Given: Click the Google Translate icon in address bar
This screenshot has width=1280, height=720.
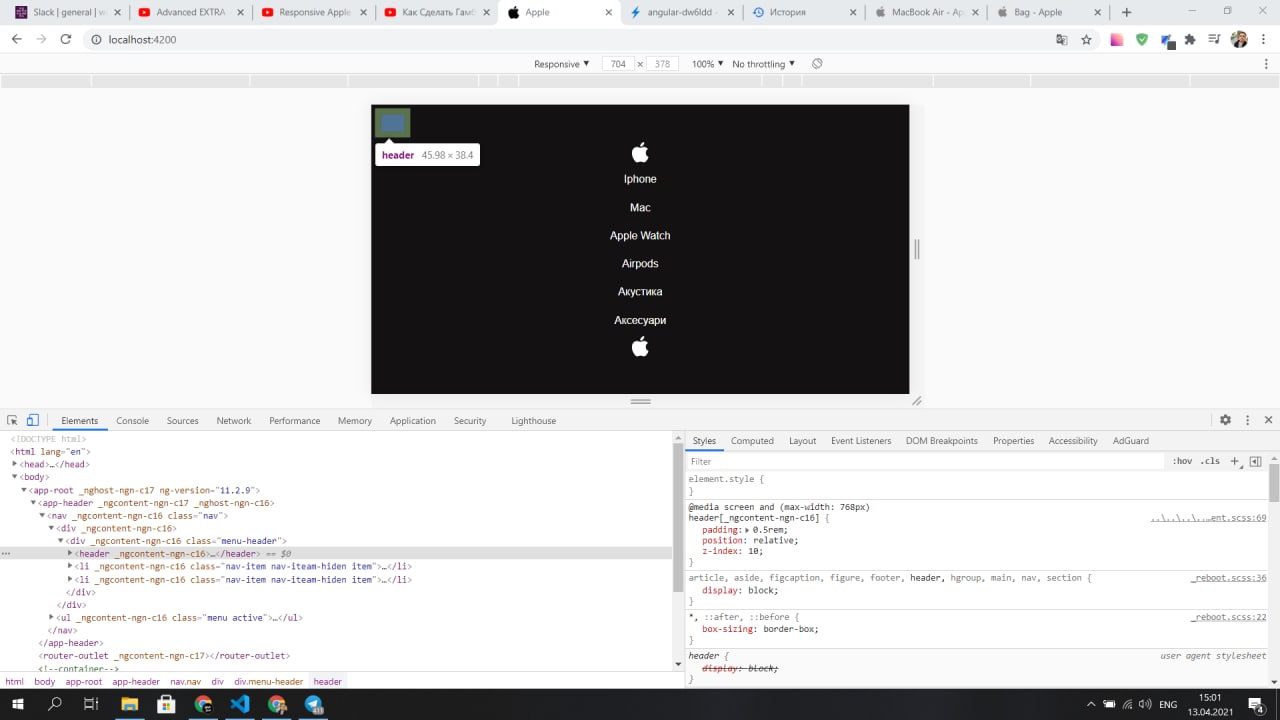Looking at the screenshot, I should tap(1062, 40).
